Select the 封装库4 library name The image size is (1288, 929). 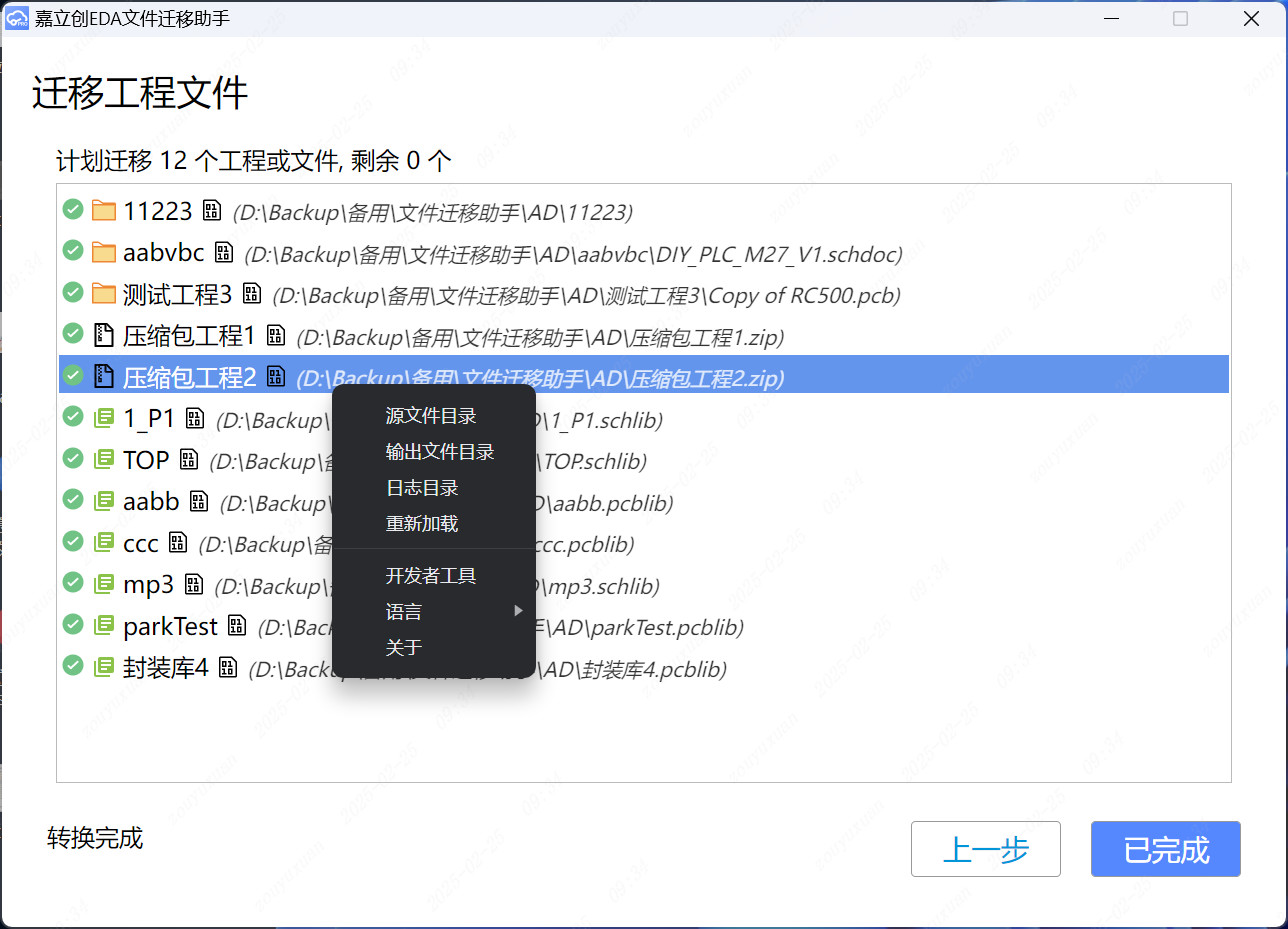pos(166,667)
